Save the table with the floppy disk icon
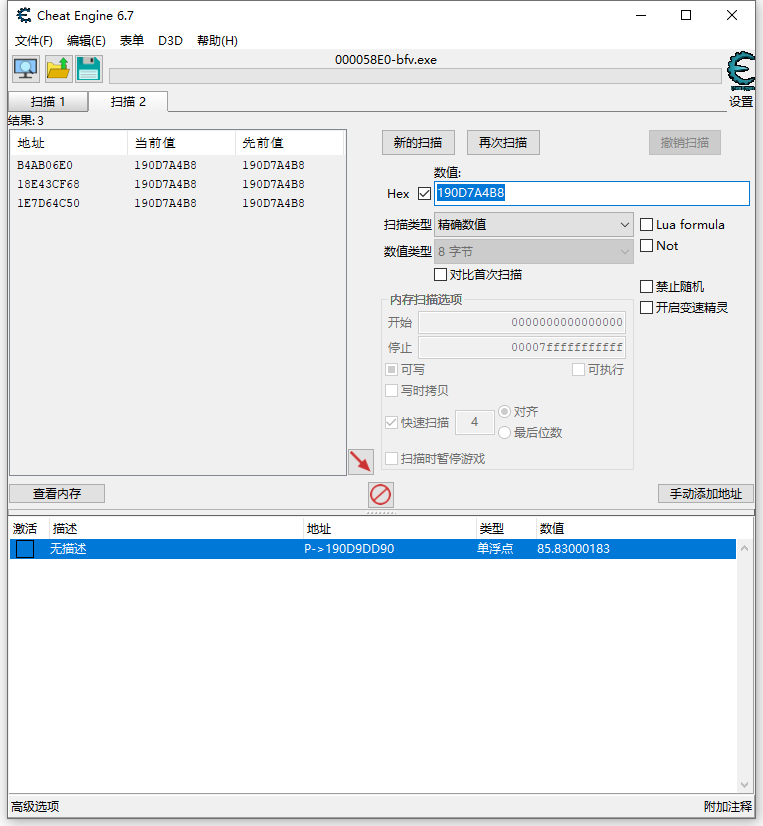 (89, 69)
